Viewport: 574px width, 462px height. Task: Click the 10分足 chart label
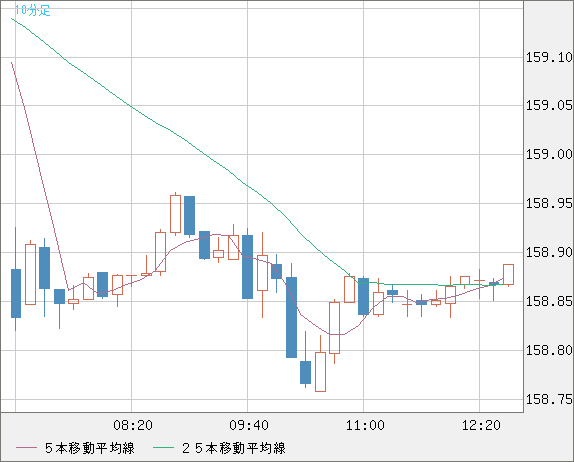(x=32, y=10)
